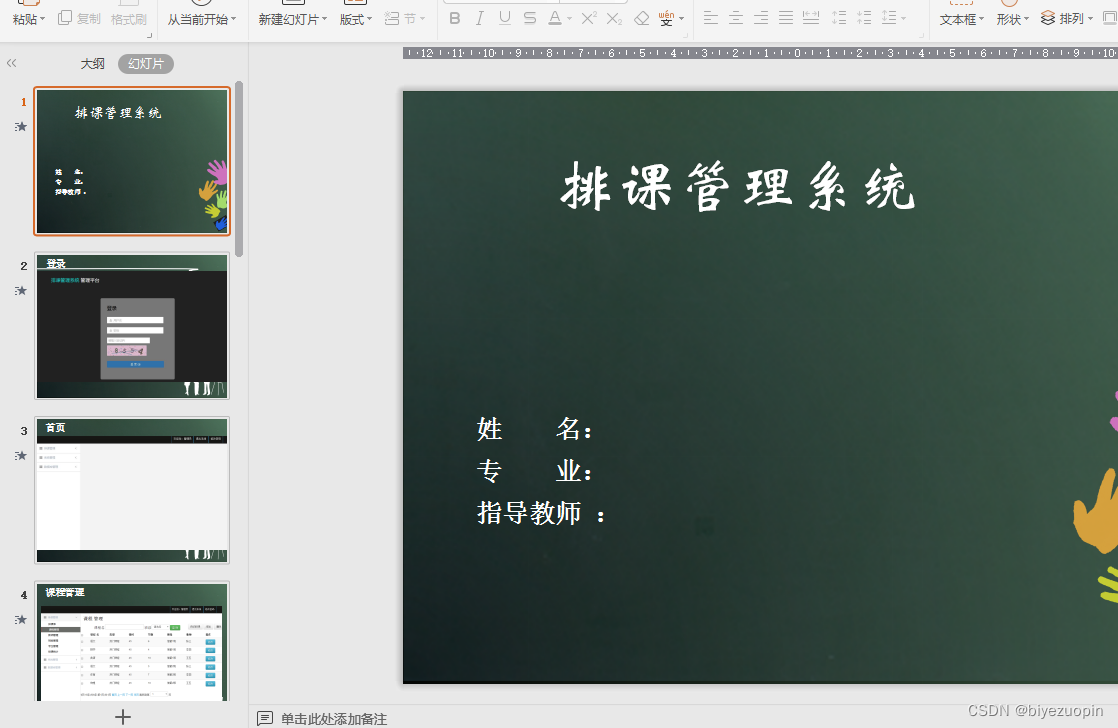Image resolution: width=1118 pixels, height=728 pixels.
Task: Click the wén pinyin guide icon
Action: tap(666, 19)
